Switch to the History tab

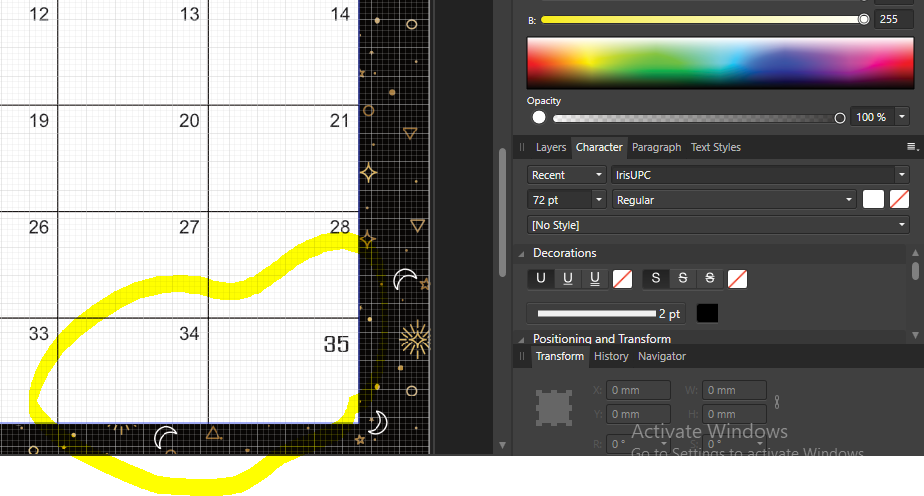click(x=610, y=356)
